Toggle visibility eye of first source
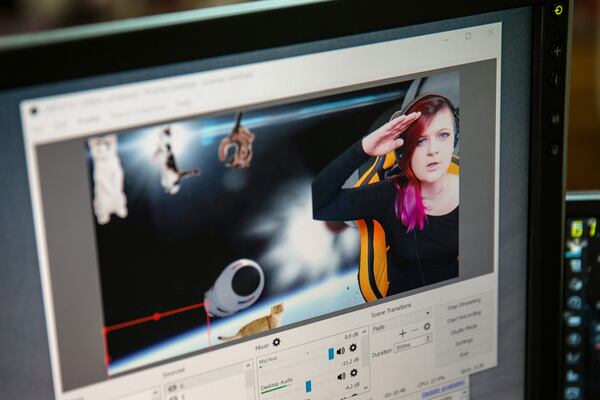Viewport: 600px width, 400px height. [171, 387]
